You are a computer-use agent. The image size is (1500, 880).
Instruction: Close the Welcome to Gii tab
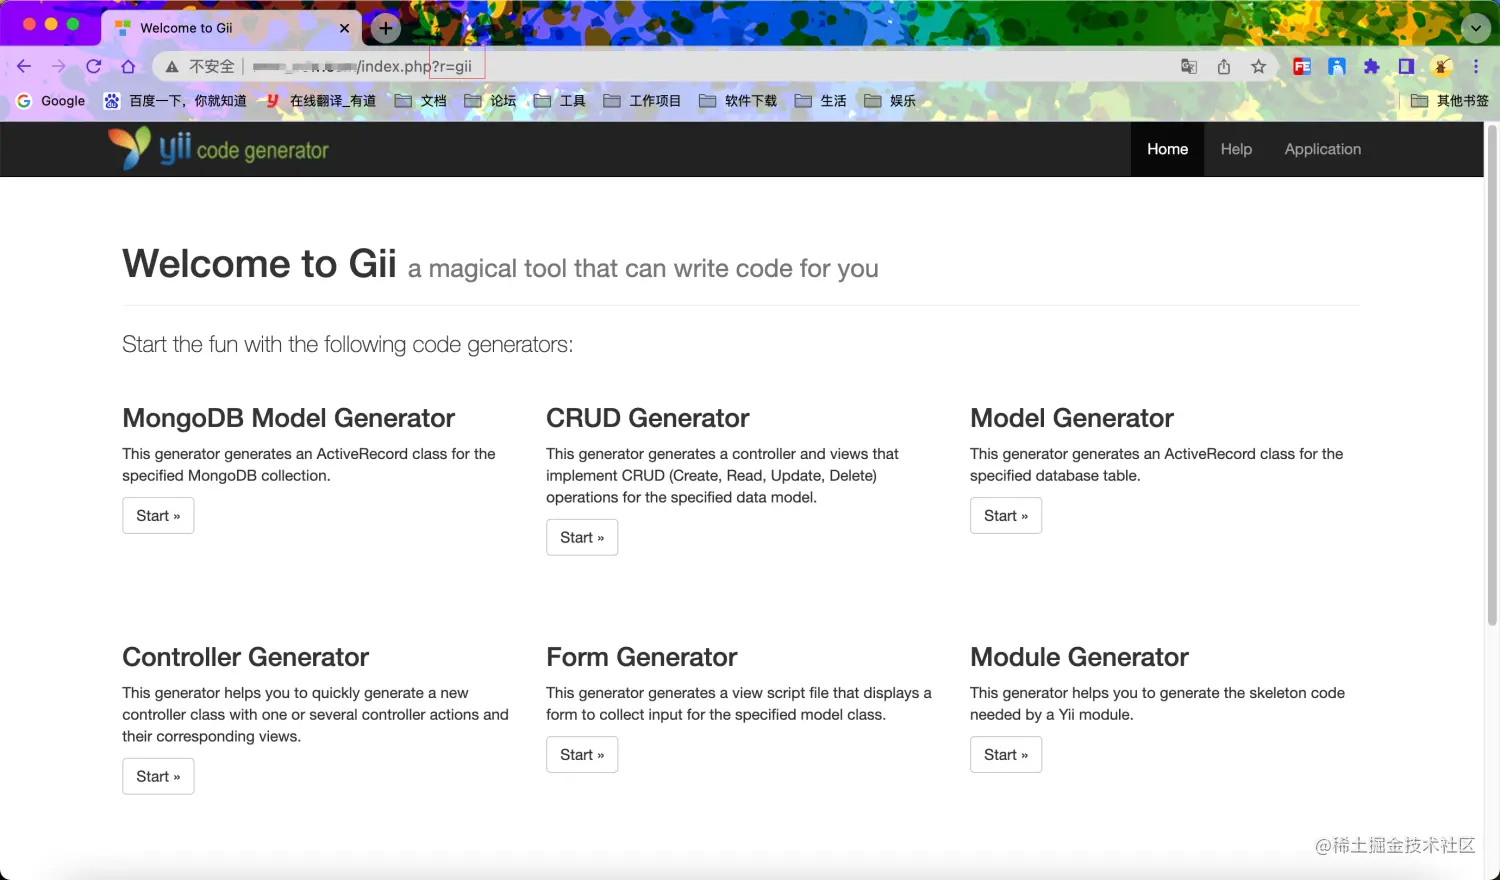[345, 28]
